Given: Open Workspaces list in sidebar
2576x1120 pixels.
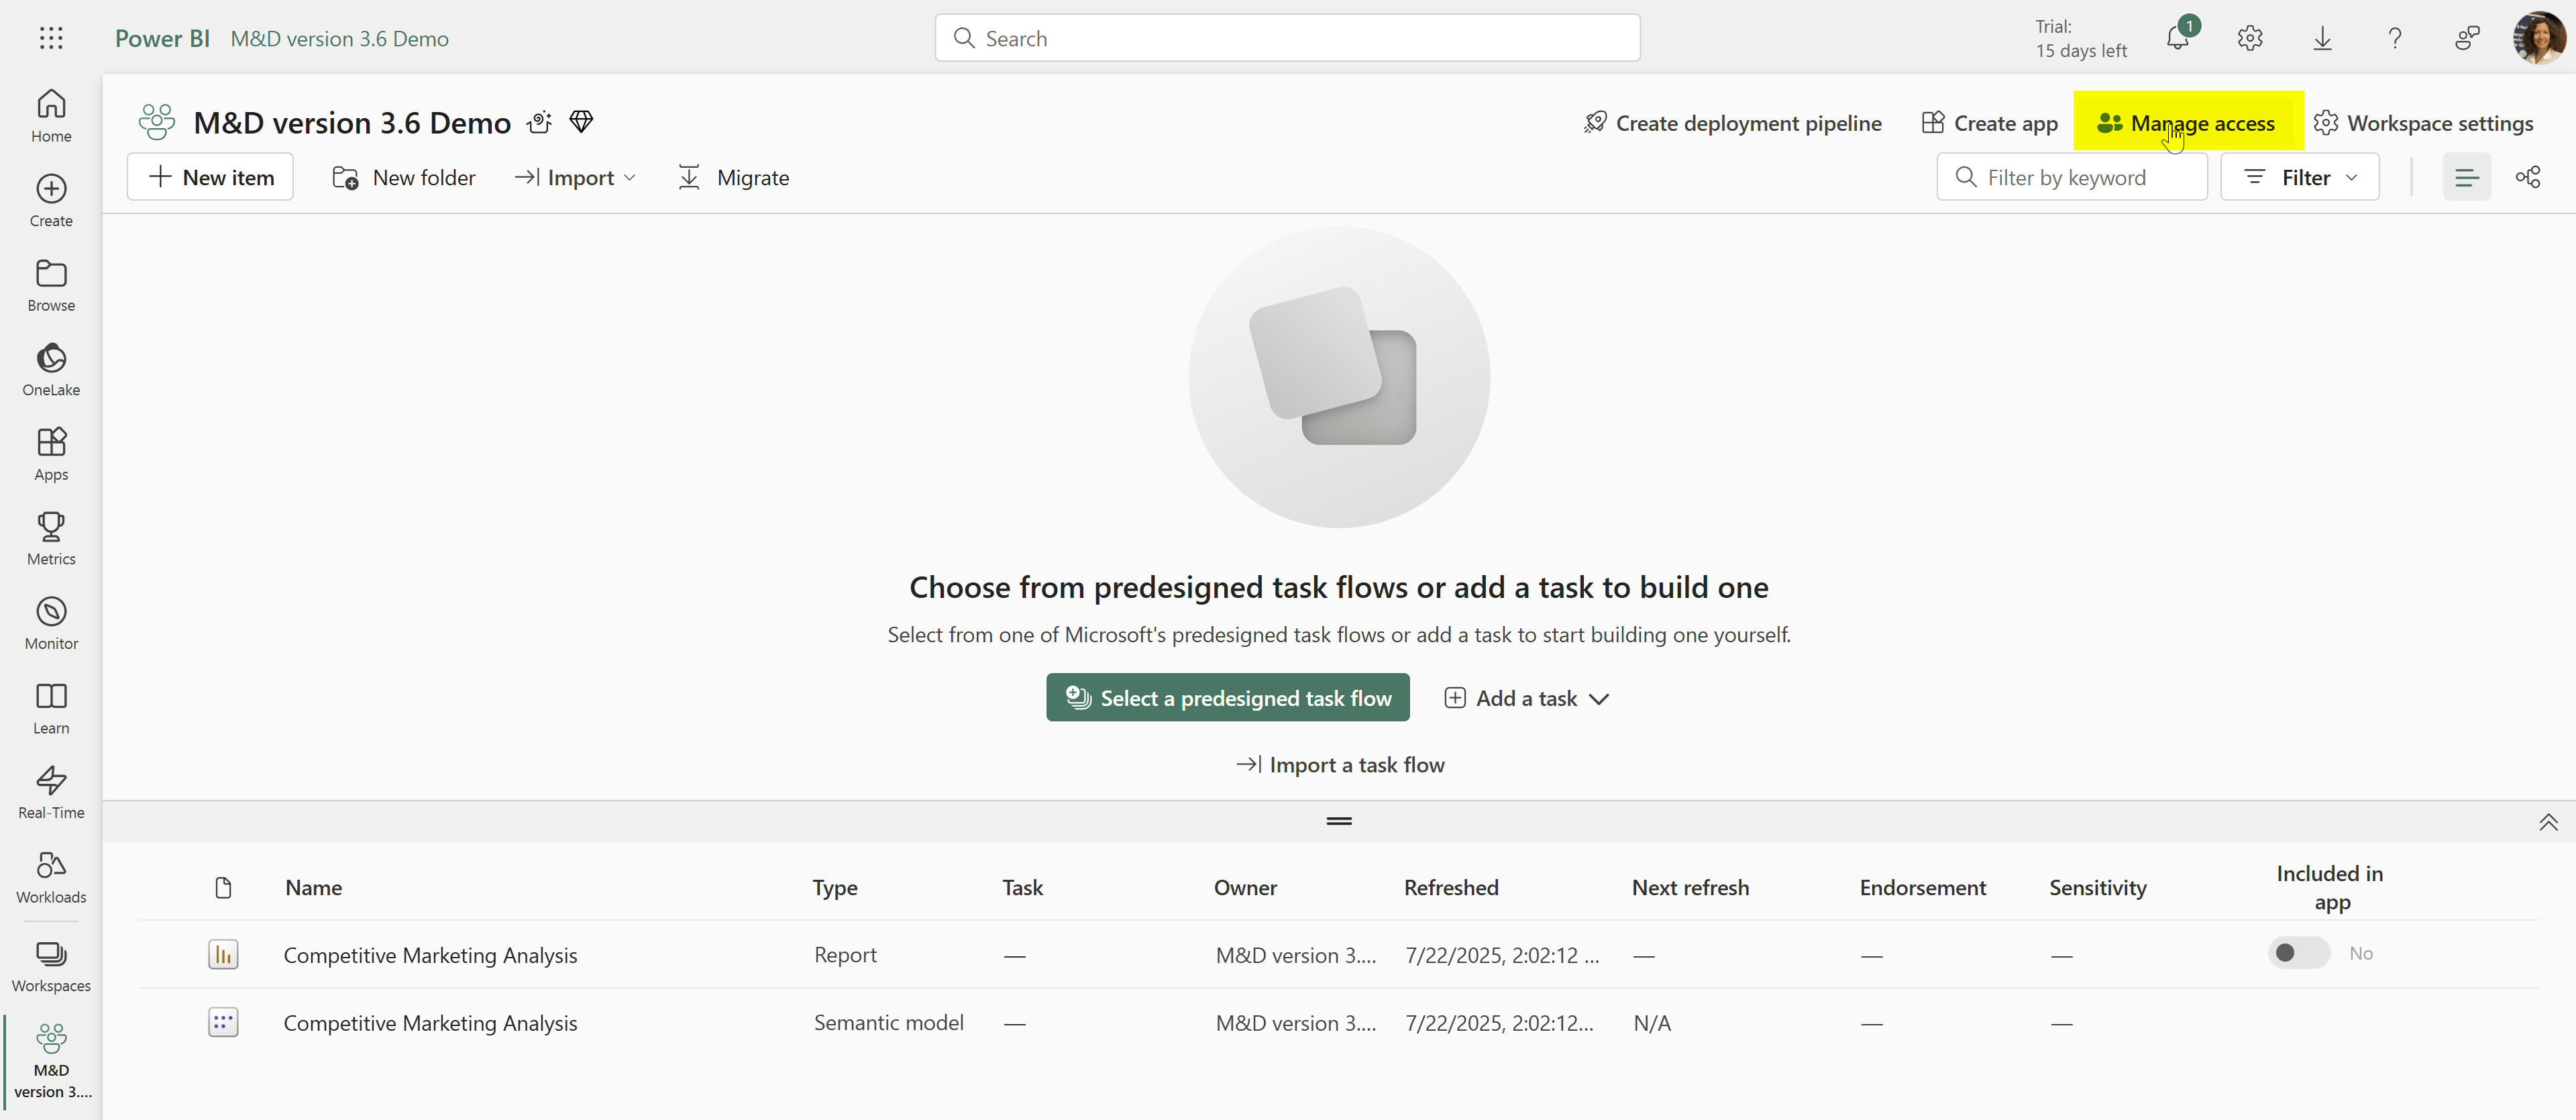Looking at the screenshot, I should tap(51, 966).
